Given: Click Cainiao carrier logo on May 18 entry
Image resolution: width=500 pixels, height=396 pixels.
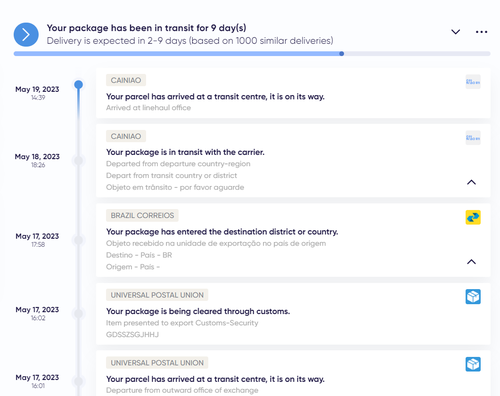Looking at the screenshot, I should (x=473, y=138).
